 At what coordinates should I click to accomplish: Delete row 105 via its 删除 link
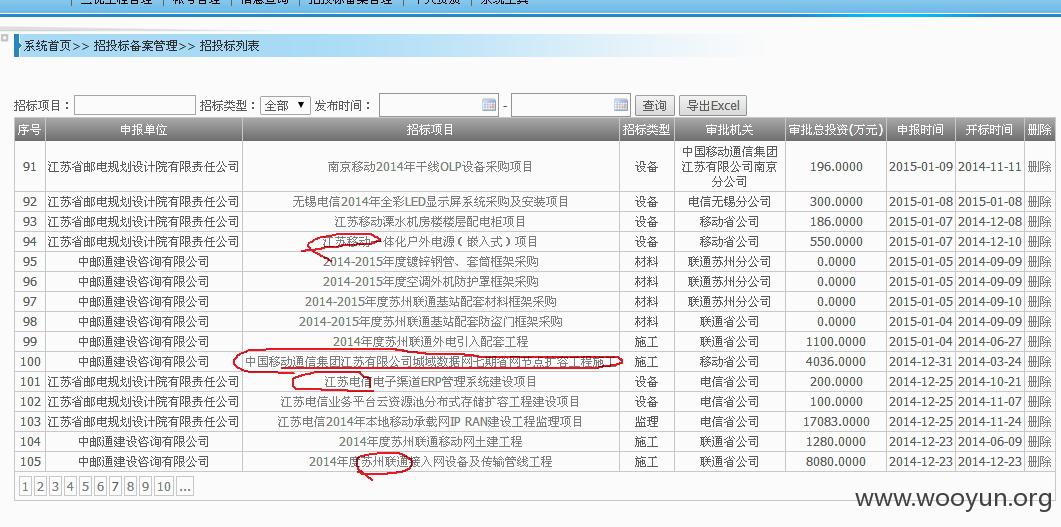(1039, 461)
